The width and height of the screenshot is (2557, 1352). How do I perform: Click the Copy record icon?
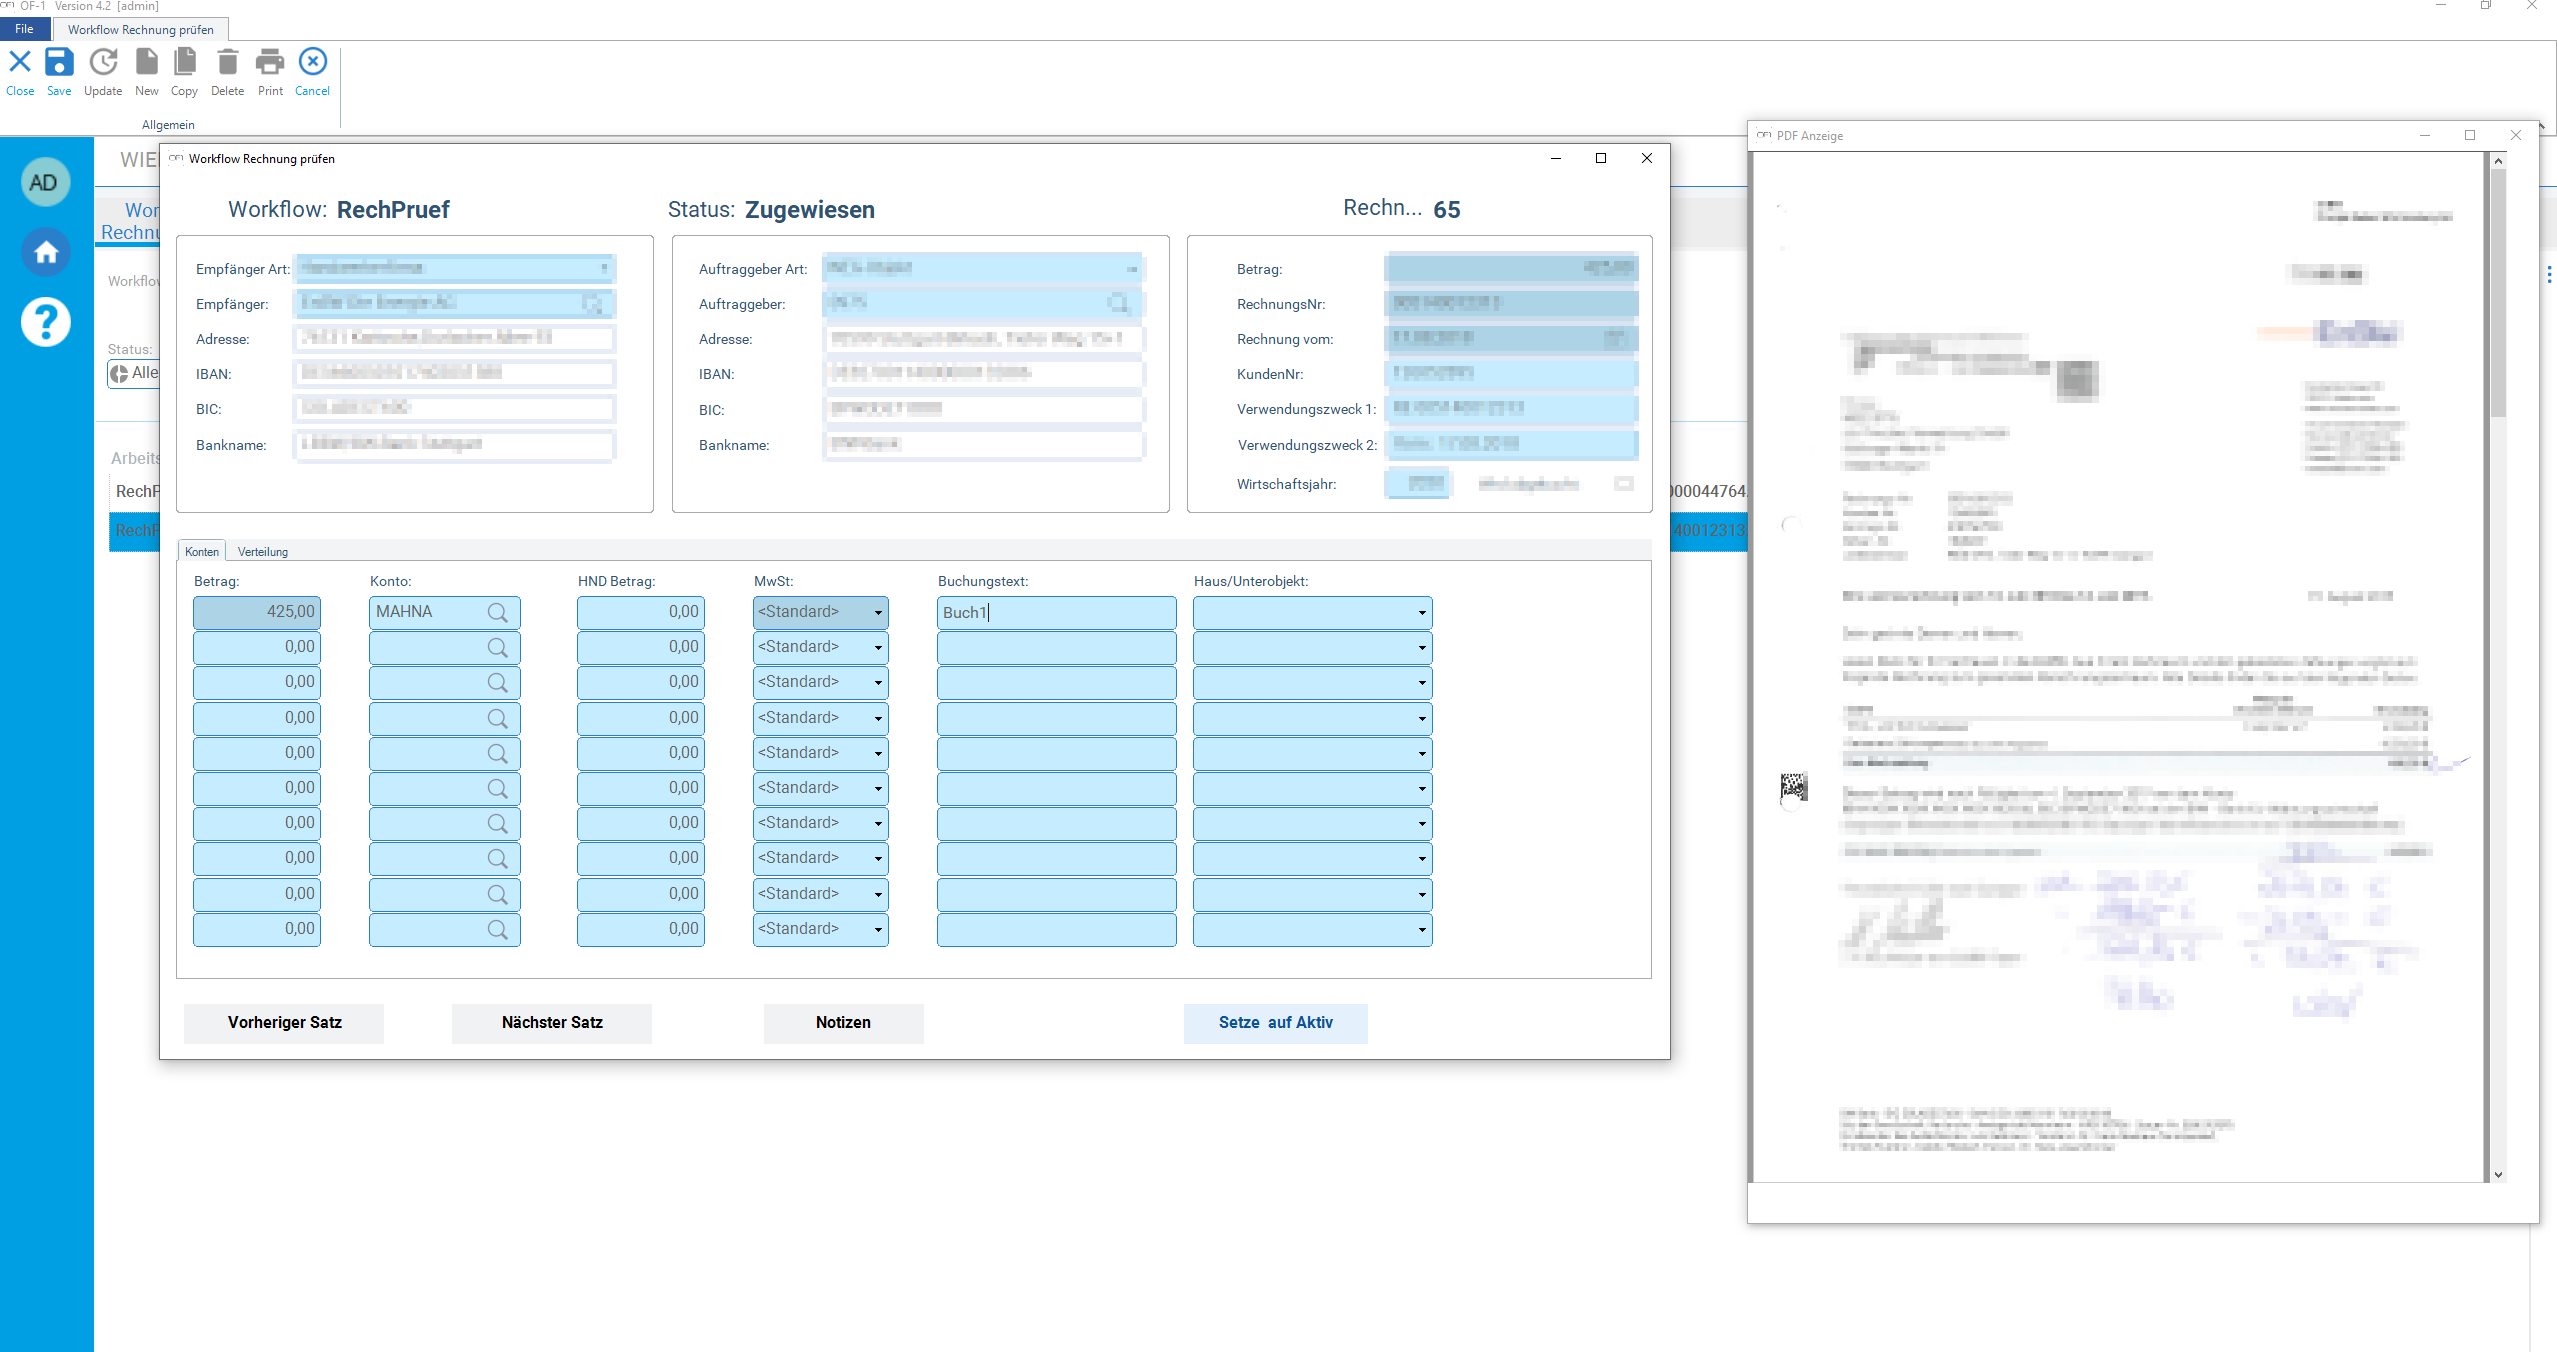[x=184, y=61]
